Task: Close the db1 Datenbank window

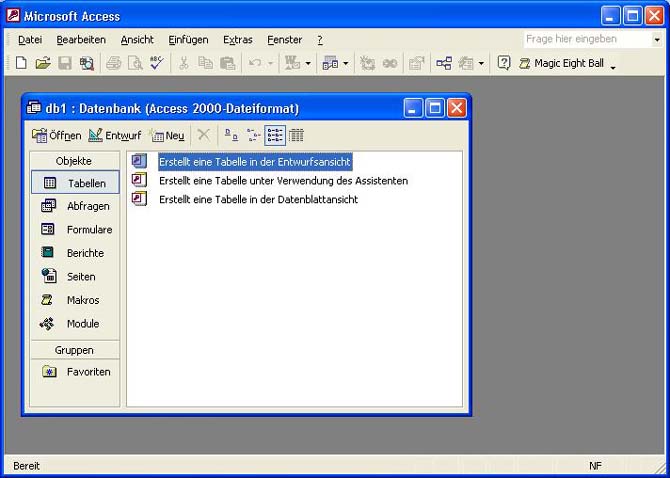Action: [457, 109]
